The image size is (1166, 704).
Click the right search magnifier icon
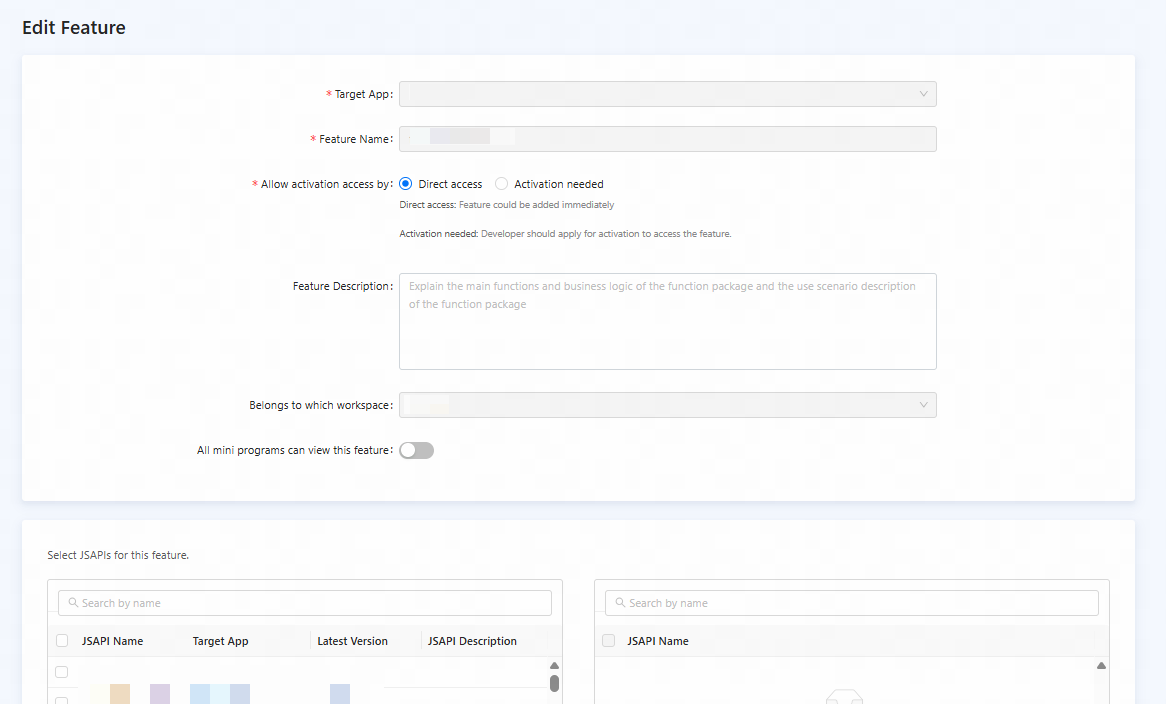click(x=620, y=603)
